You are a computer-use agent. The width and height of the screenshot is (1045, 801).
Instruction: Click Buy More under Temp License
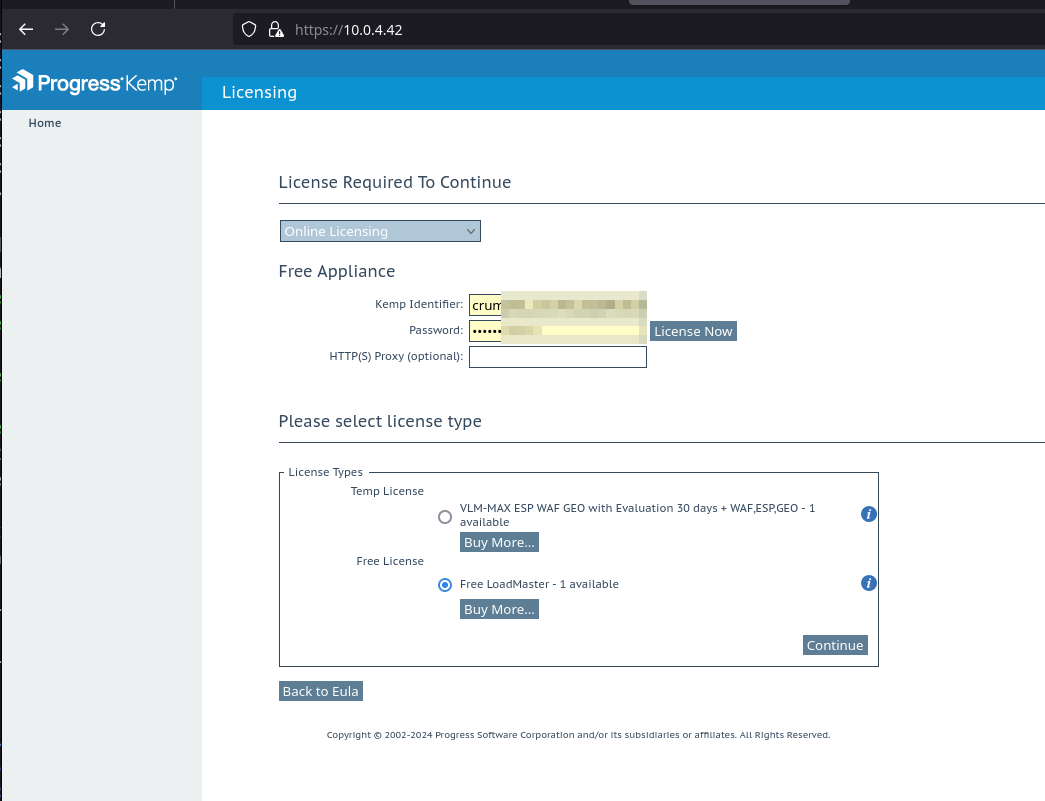(x=499, y=542)
